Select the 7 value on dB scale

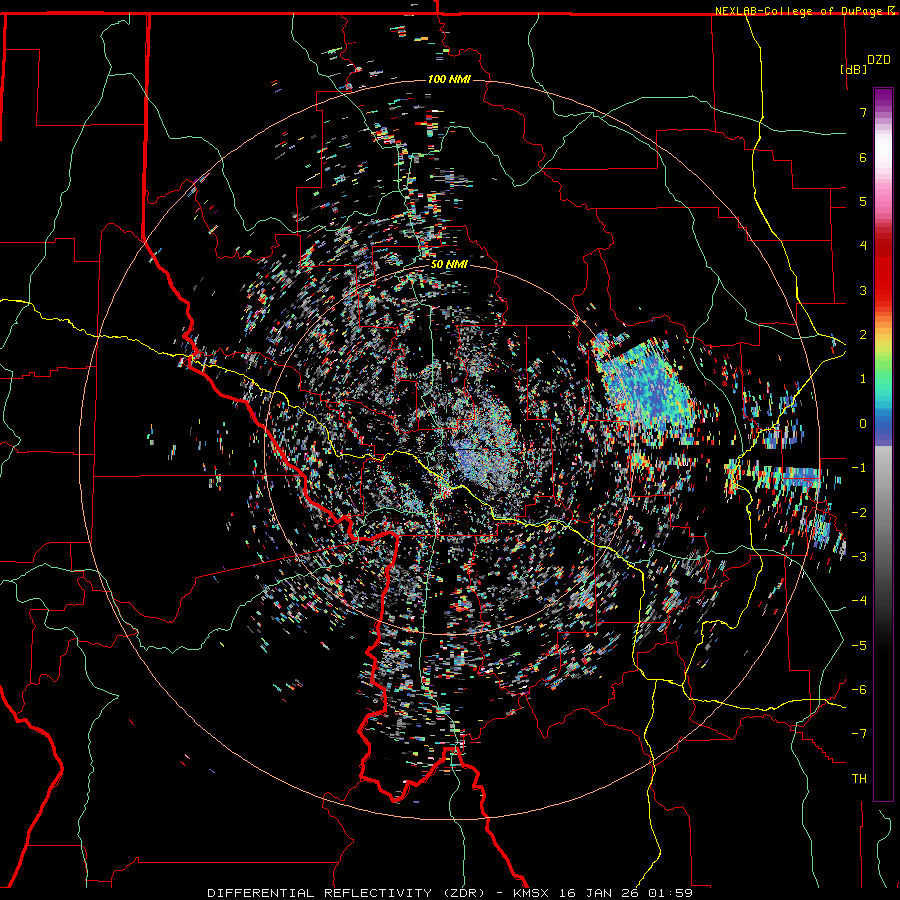pyautogui.click(x=863, y=112)
